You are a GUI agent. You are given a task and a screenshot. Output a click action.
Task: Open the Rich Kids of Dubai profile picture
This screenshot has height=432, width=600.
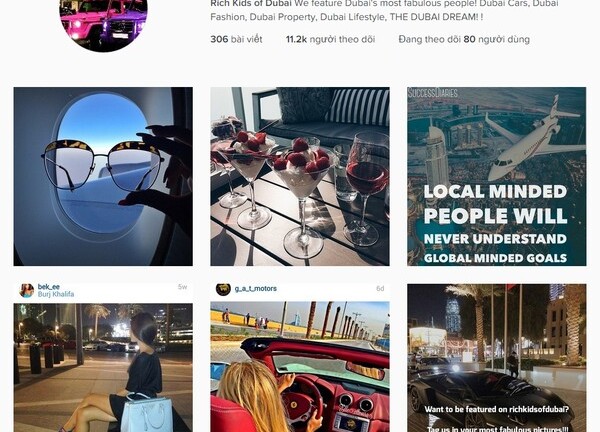pyautogui.click(x=103, y=24)
